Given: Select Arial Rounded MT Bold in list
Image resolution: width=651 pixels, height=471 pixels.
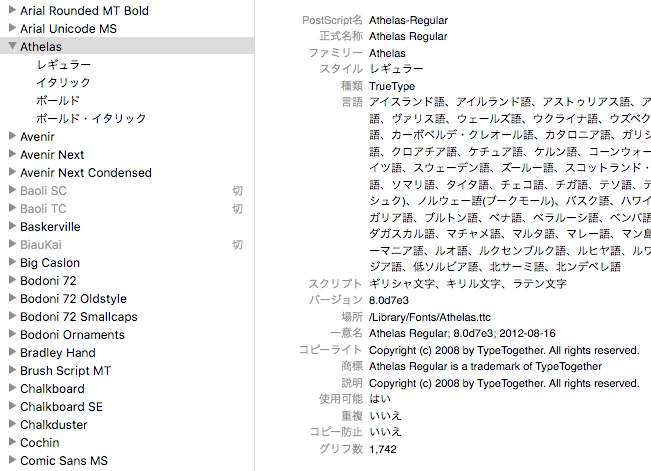Looking at the screenshot, I should (x=84, y=10).
